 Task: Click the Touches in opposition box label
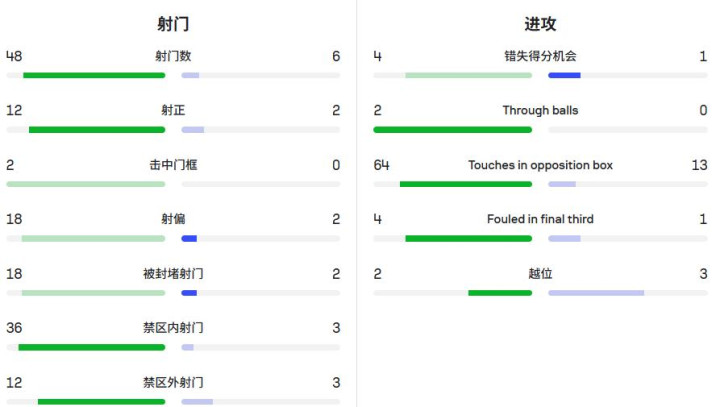540,165
